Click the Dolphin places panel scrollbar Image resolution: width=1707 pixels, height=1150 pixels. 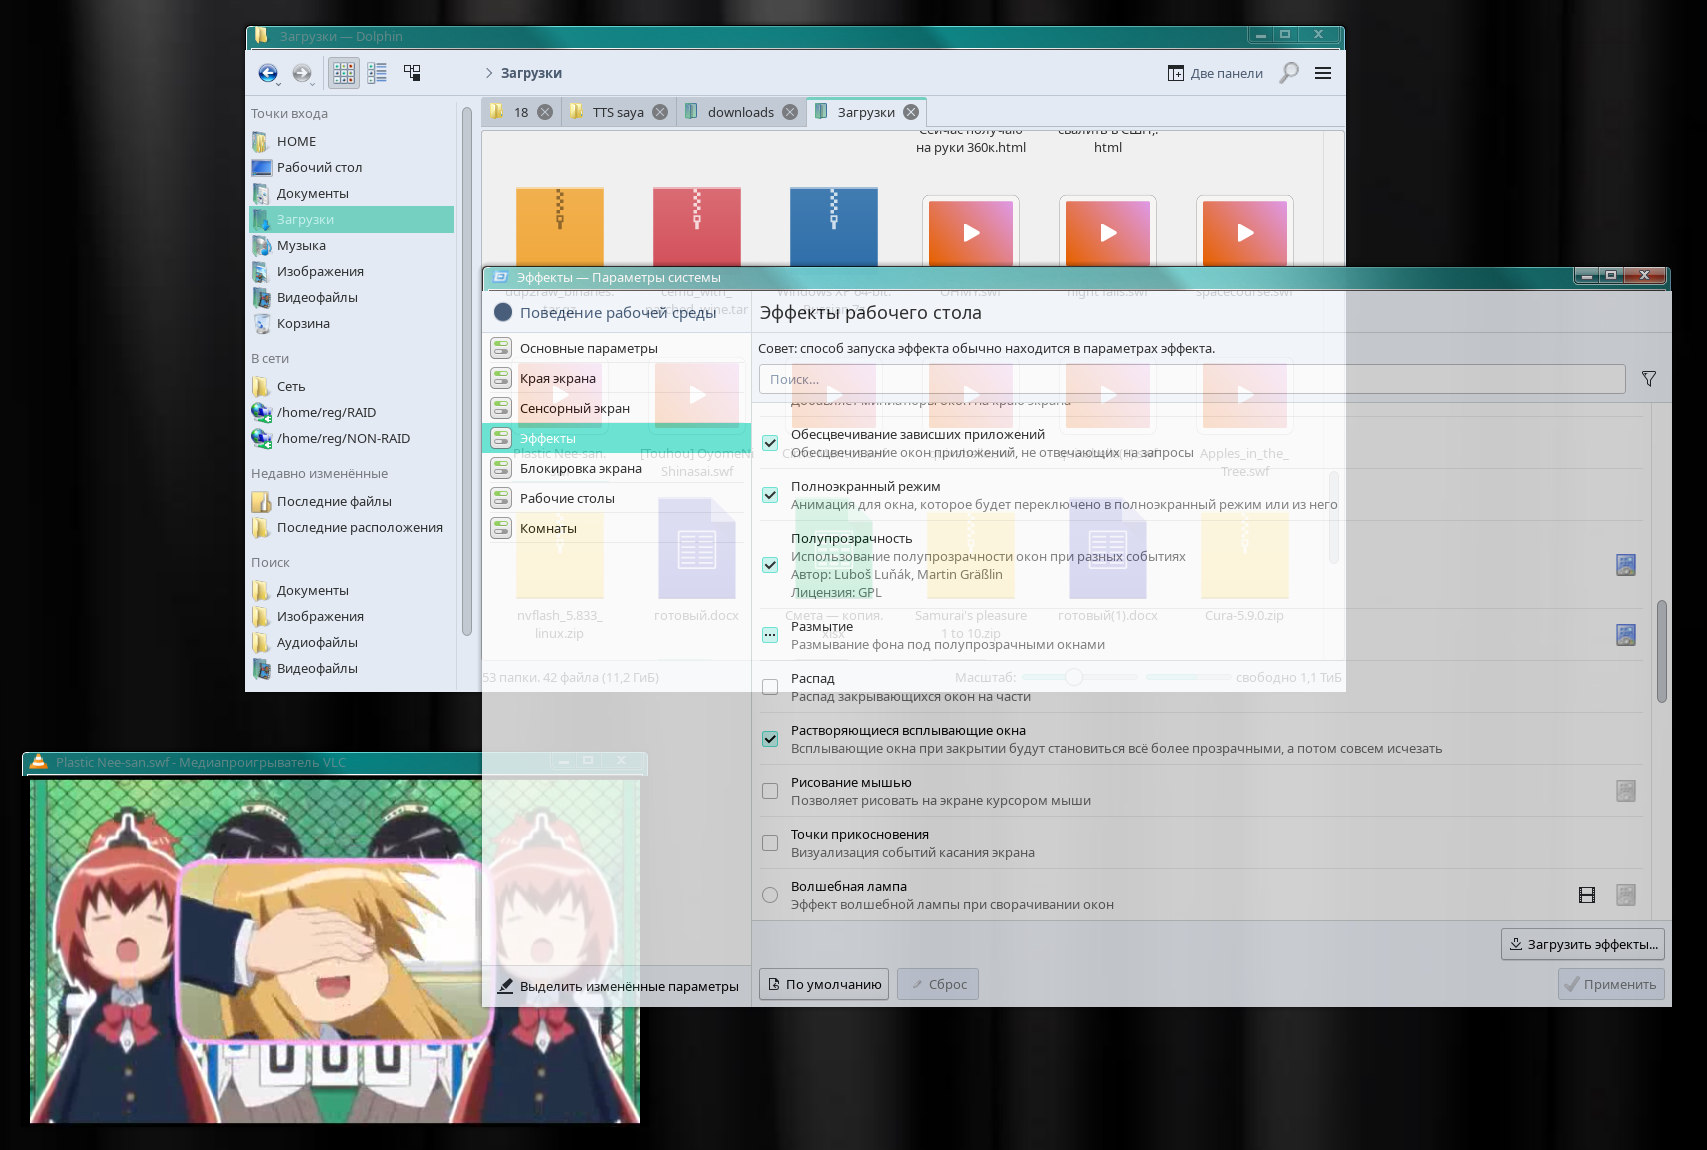click(466, 370)
